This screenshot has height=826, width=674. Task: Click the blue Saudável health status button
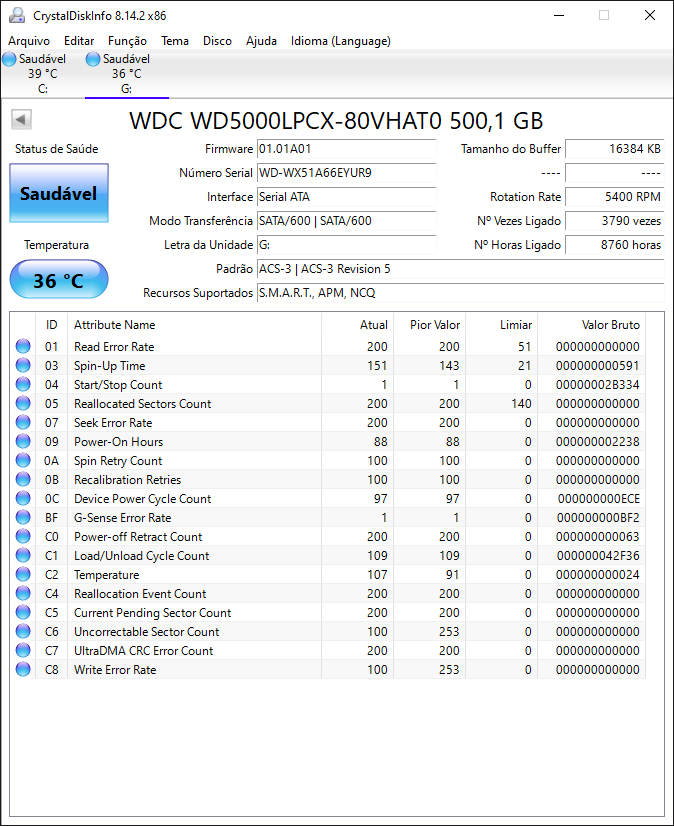tap(59, 193)
